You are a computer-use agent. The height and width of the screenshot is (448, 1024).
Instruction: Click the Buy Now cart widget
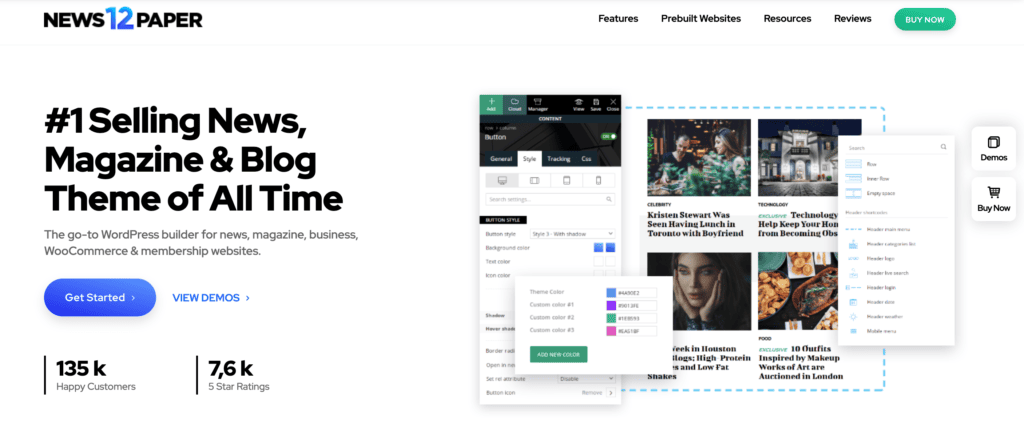click(x=993, y=199)
